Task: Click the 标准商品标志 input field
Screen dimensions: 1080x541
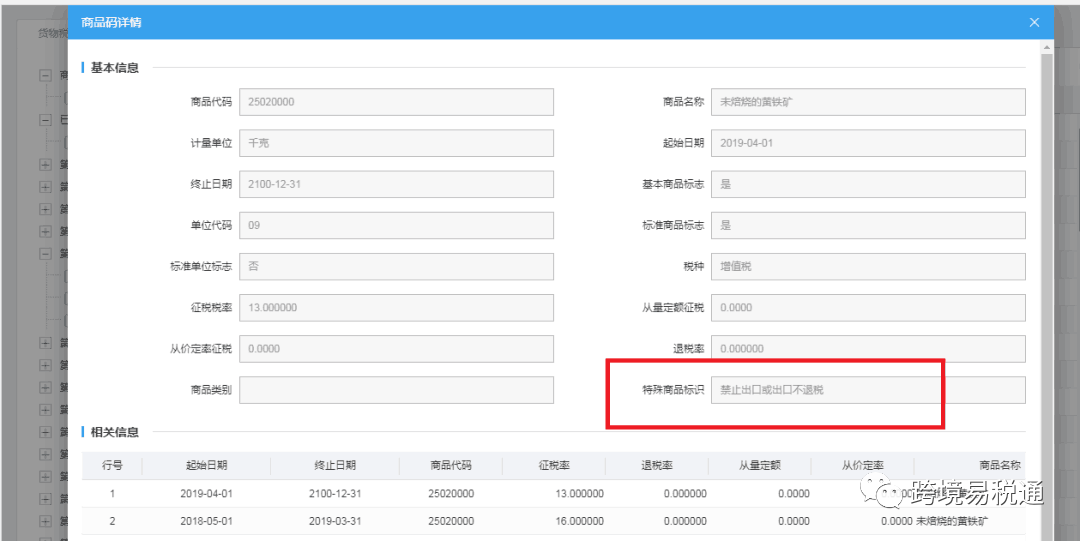Action: (x=868, y=225)
